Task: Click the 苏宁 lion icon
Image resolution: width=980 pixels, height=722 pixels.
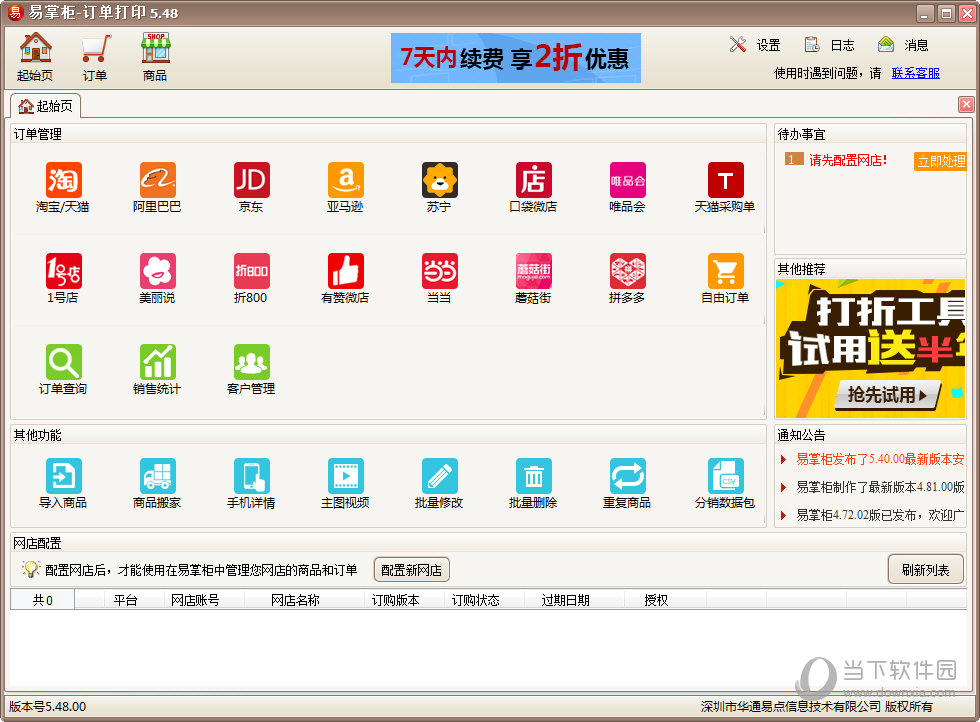Action: 439,180
